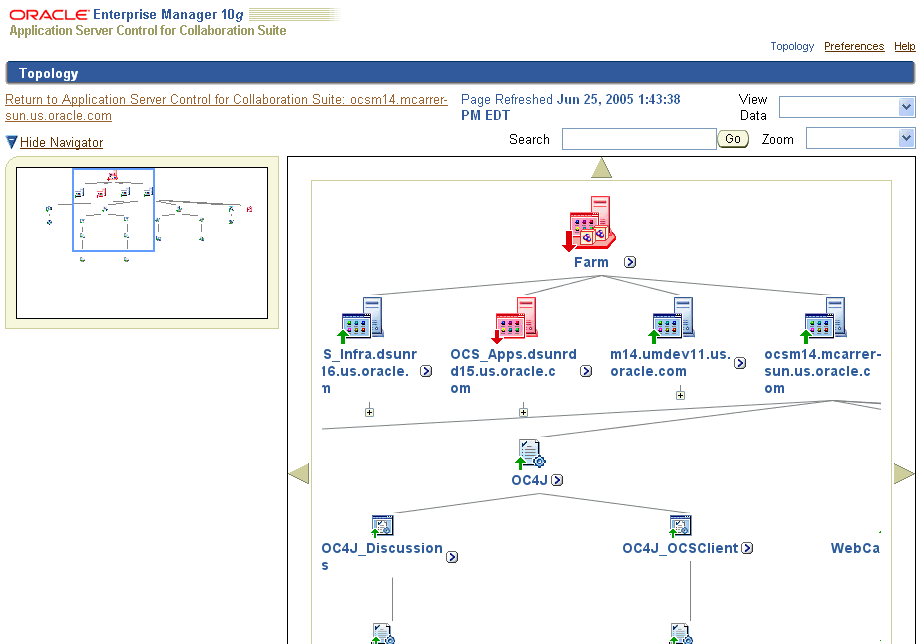
Task: Click the up pan arrow above the Farm
Action: coord(601,165)
